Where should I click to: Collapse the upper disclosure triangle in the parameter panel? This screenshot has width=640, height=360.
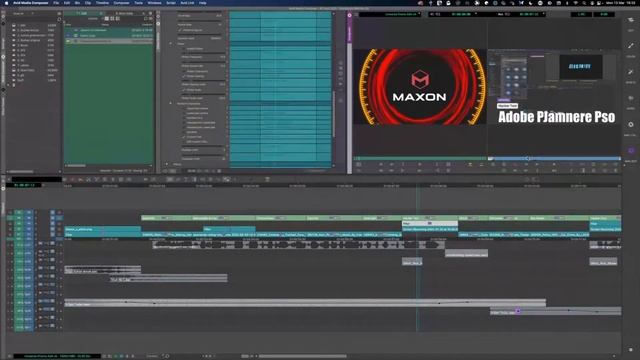[x=171, y=43]
